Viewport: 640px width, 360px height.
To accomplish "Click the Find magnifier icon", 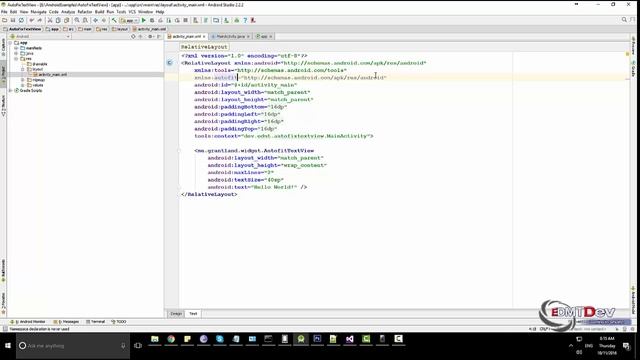I will (77, 20).
